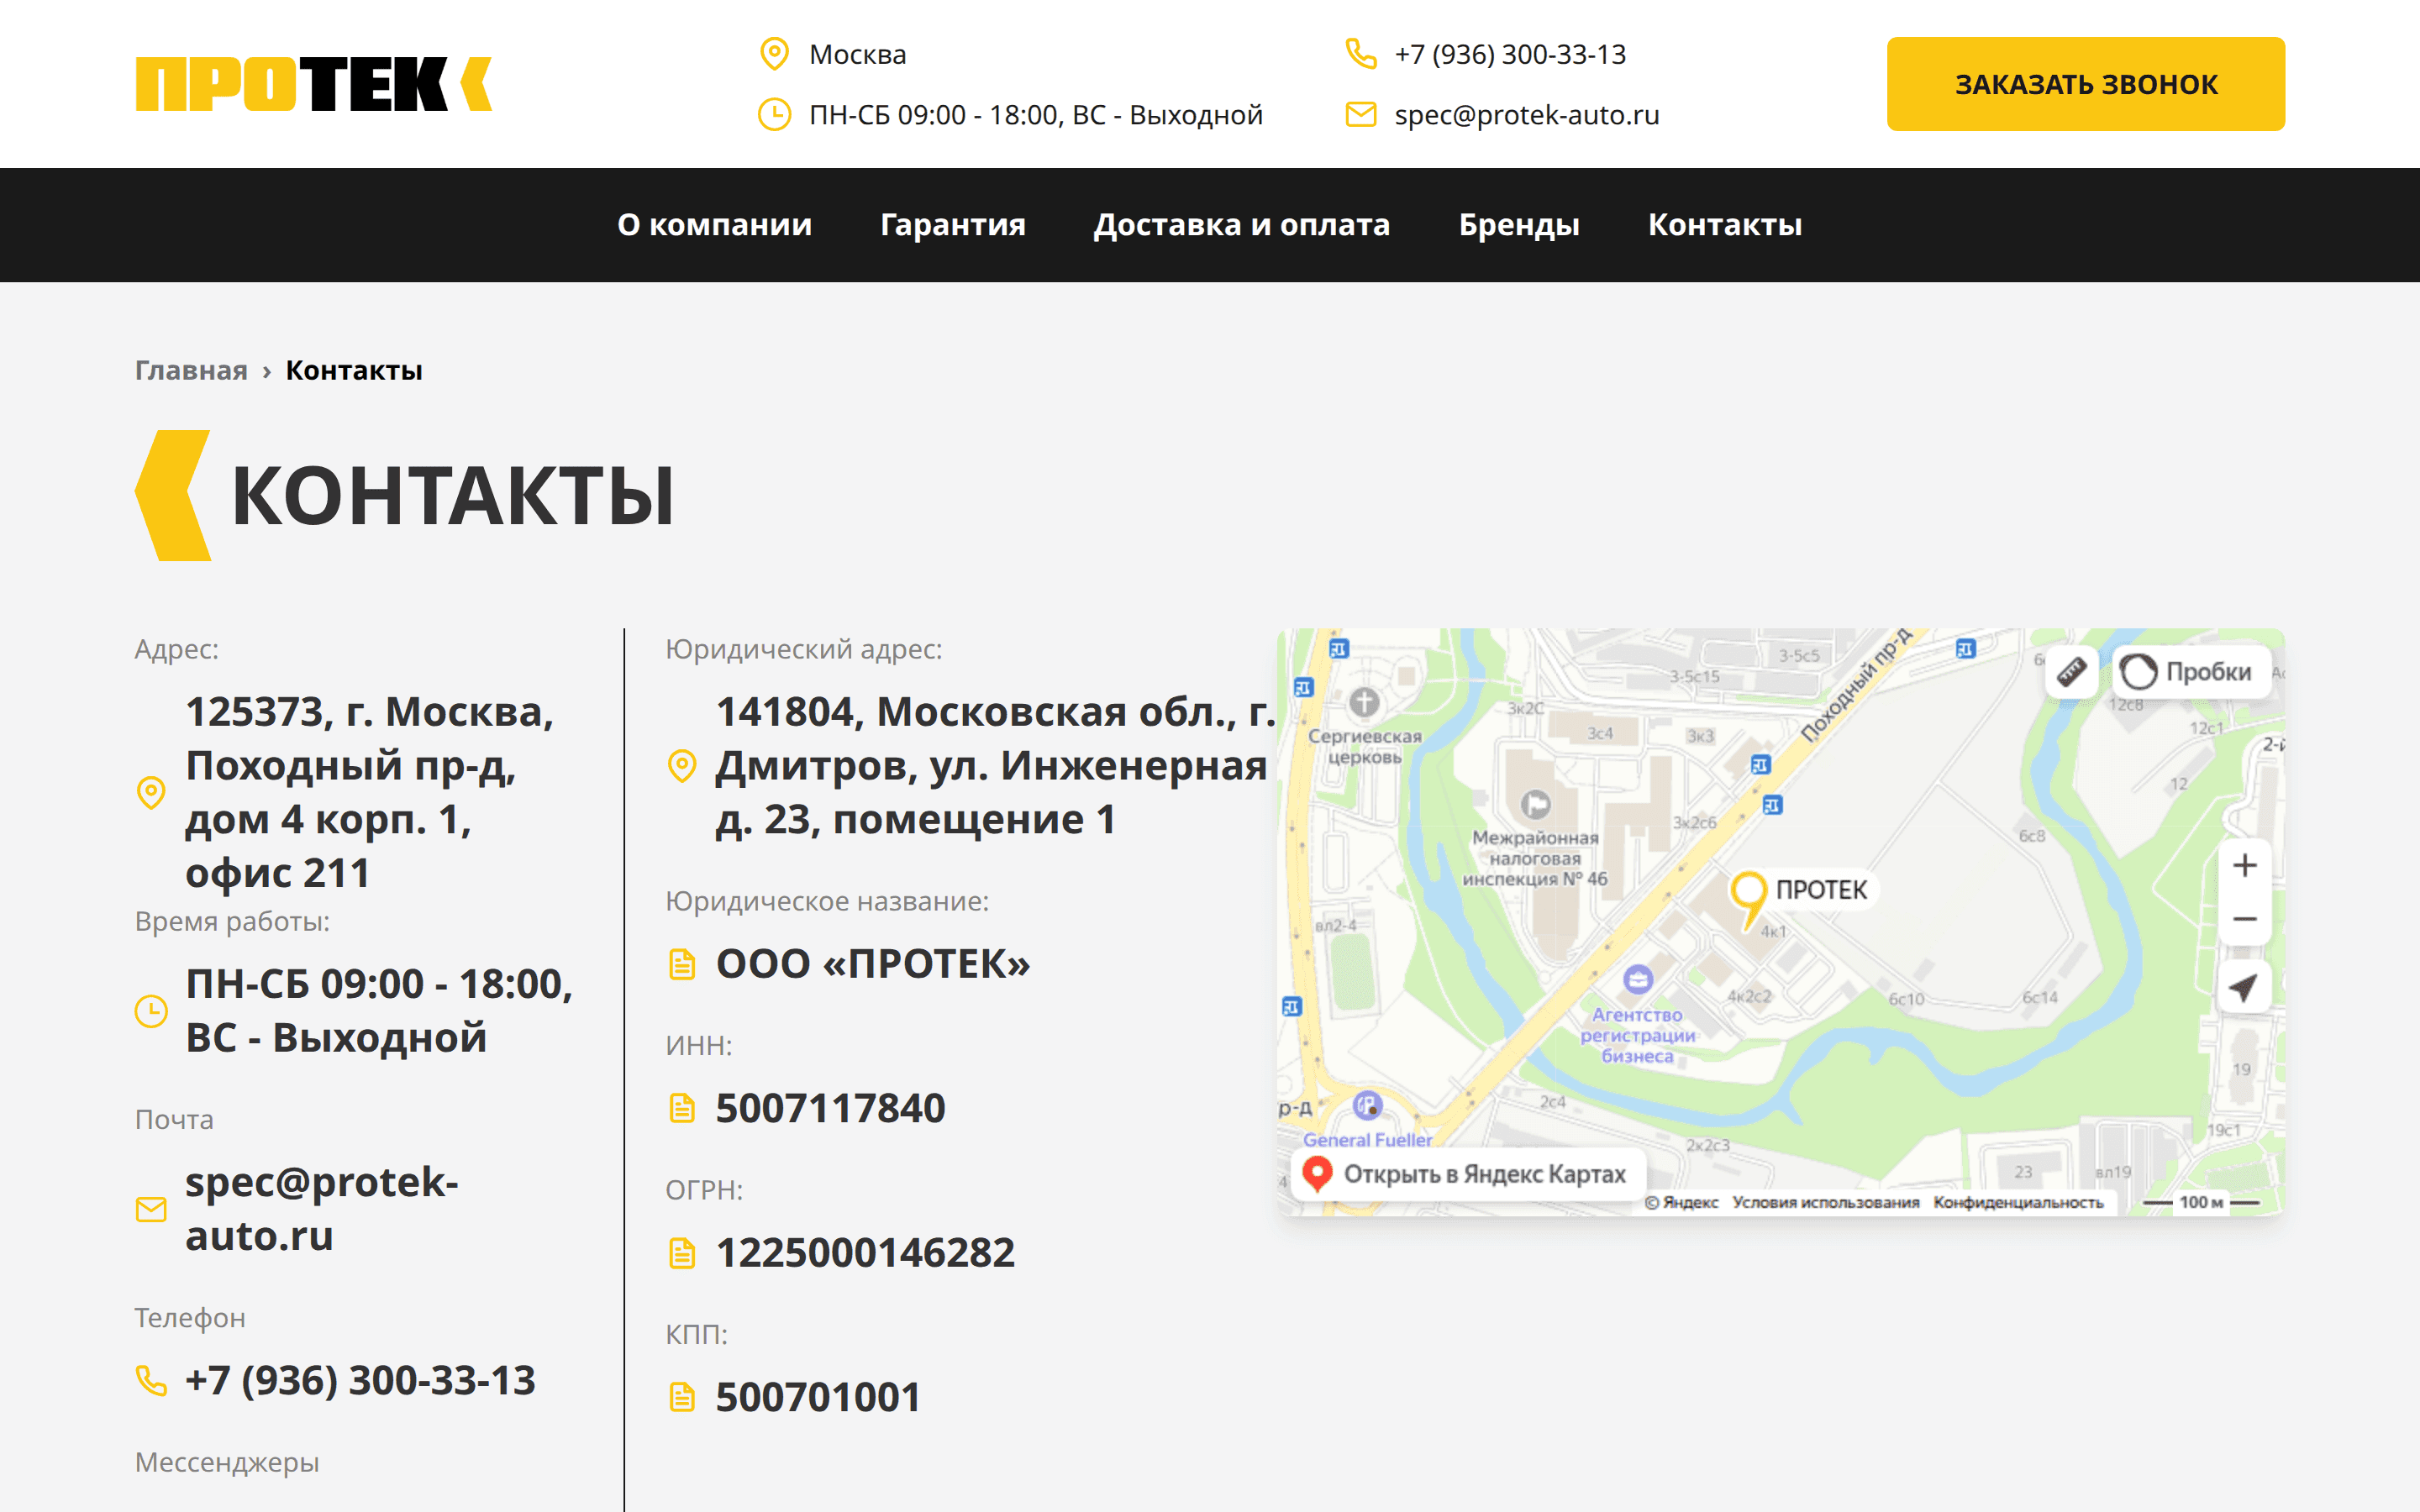Click the location pin icon next to Москва
2420x1512 pixels.
pyautogui.click(x=774, y=54)
